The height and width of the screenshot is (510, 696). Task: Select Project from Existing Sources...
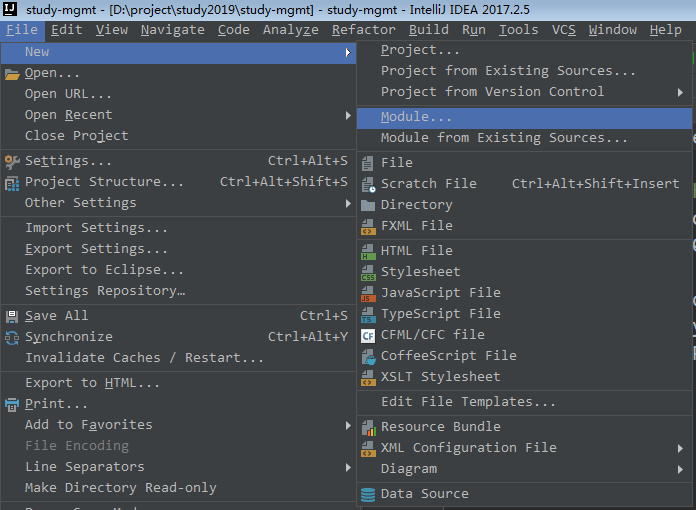click(x=524, y=71)
